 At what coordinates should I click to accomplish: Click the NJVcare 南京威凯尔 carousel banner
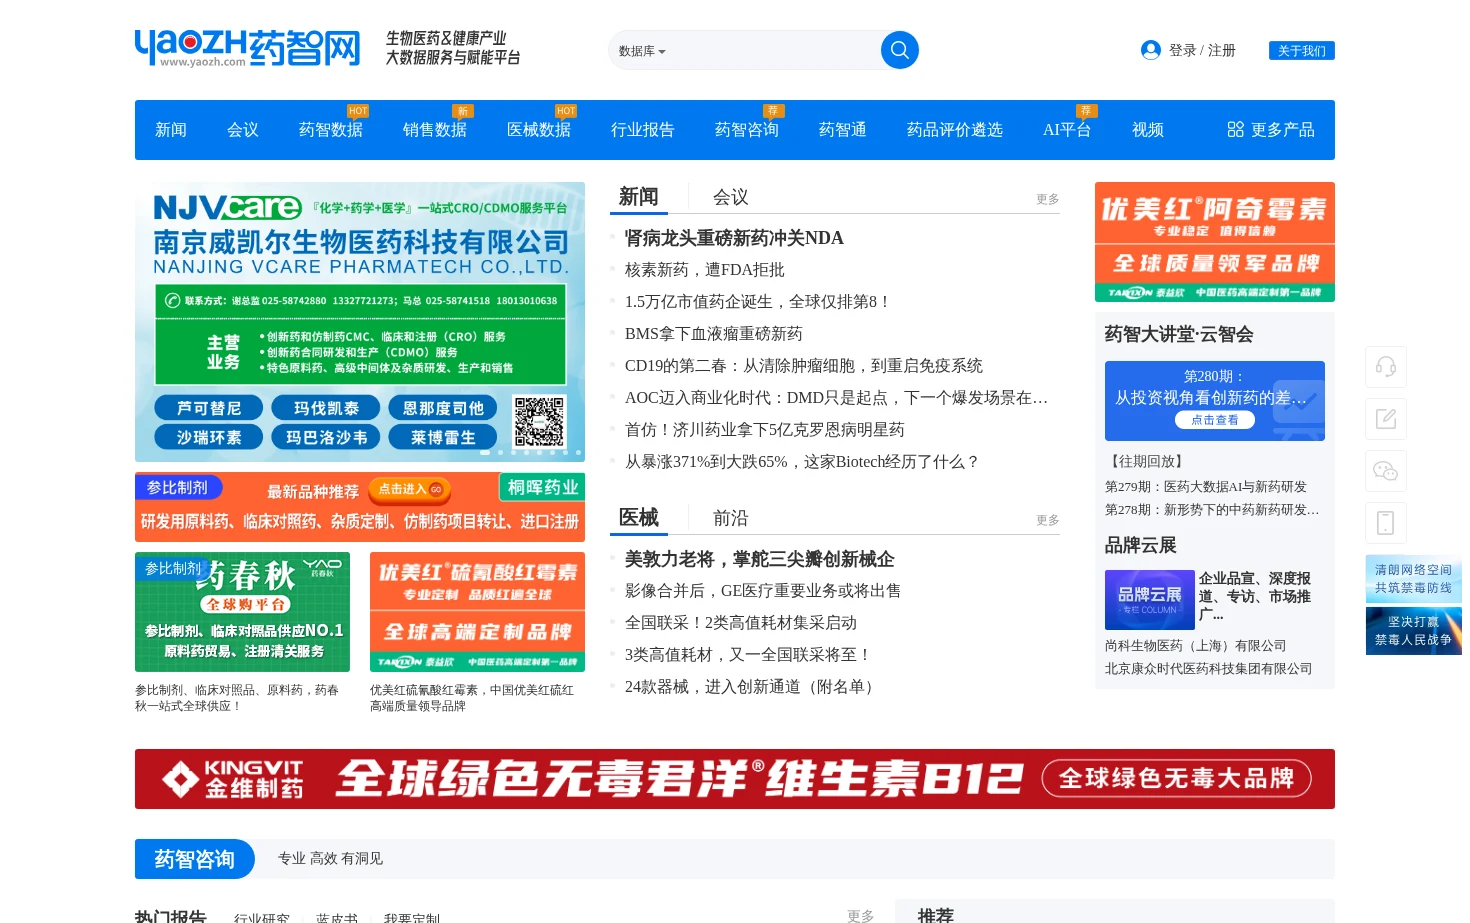pos(360,322)
